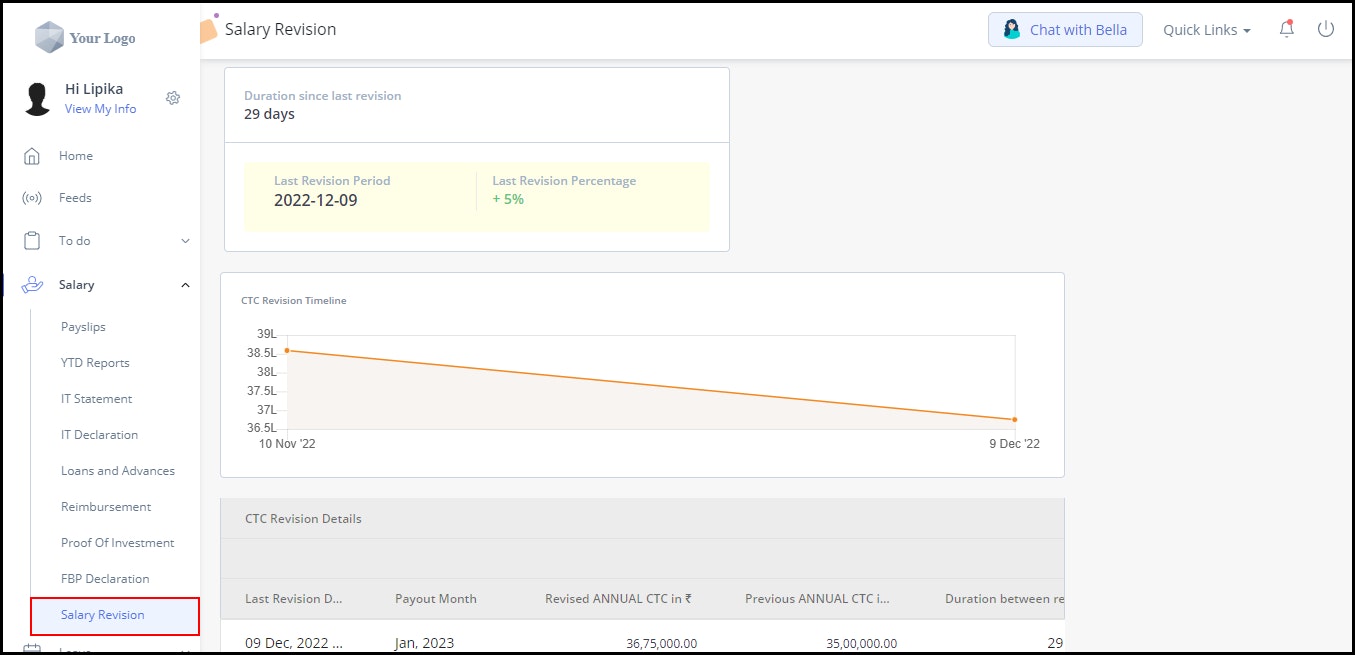Click the Feeds broadcast icon

(x=32, y=198)
